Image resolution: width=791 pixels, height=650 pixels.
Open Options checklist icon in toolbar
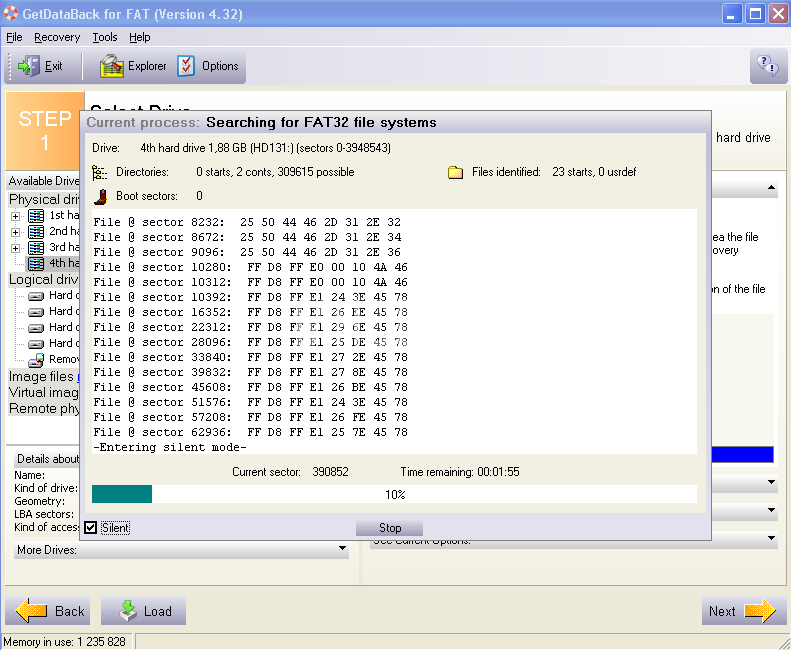tap(187, 66)
